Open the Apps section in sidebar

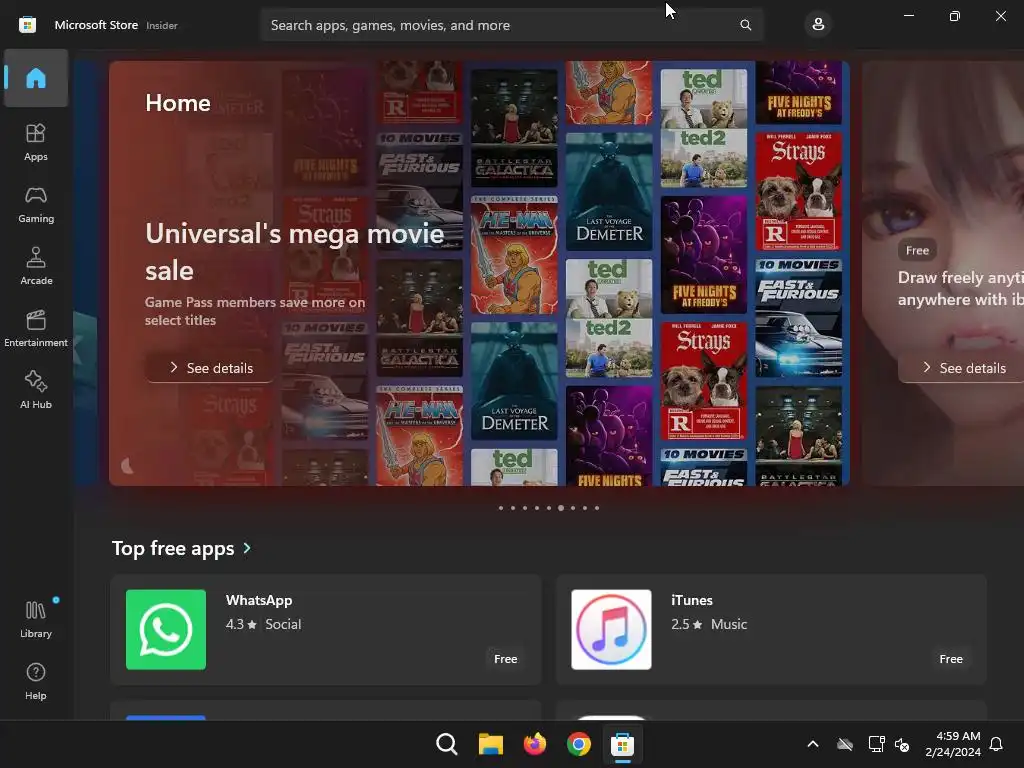[36, 142]
